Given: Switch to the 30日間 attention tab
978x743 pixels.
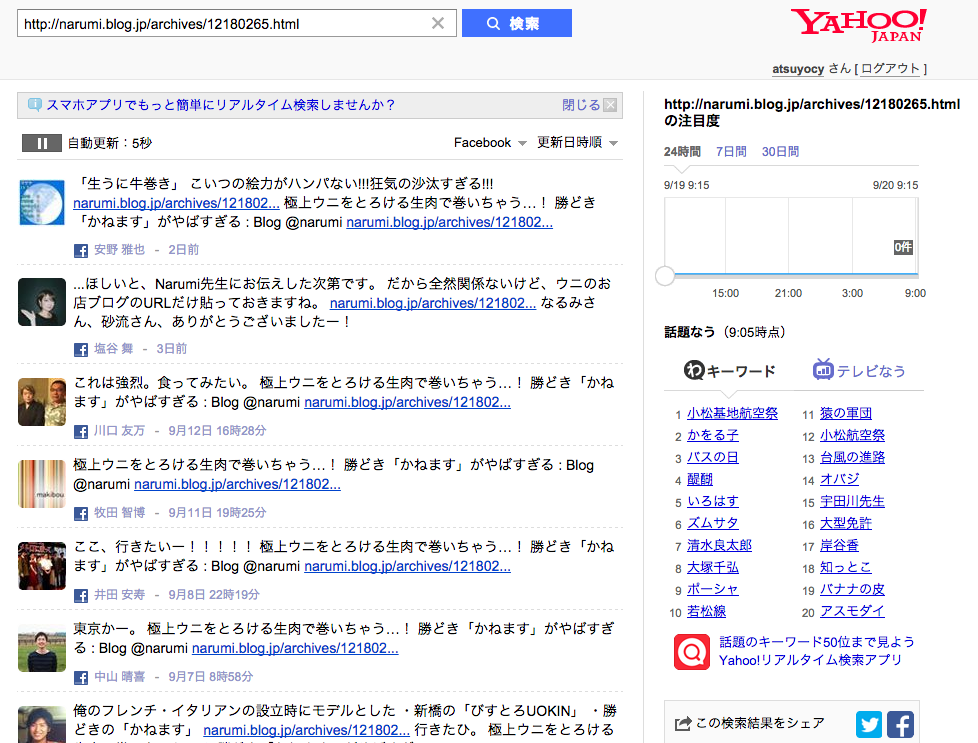Looking at the screenshot, I should point(780,152).
